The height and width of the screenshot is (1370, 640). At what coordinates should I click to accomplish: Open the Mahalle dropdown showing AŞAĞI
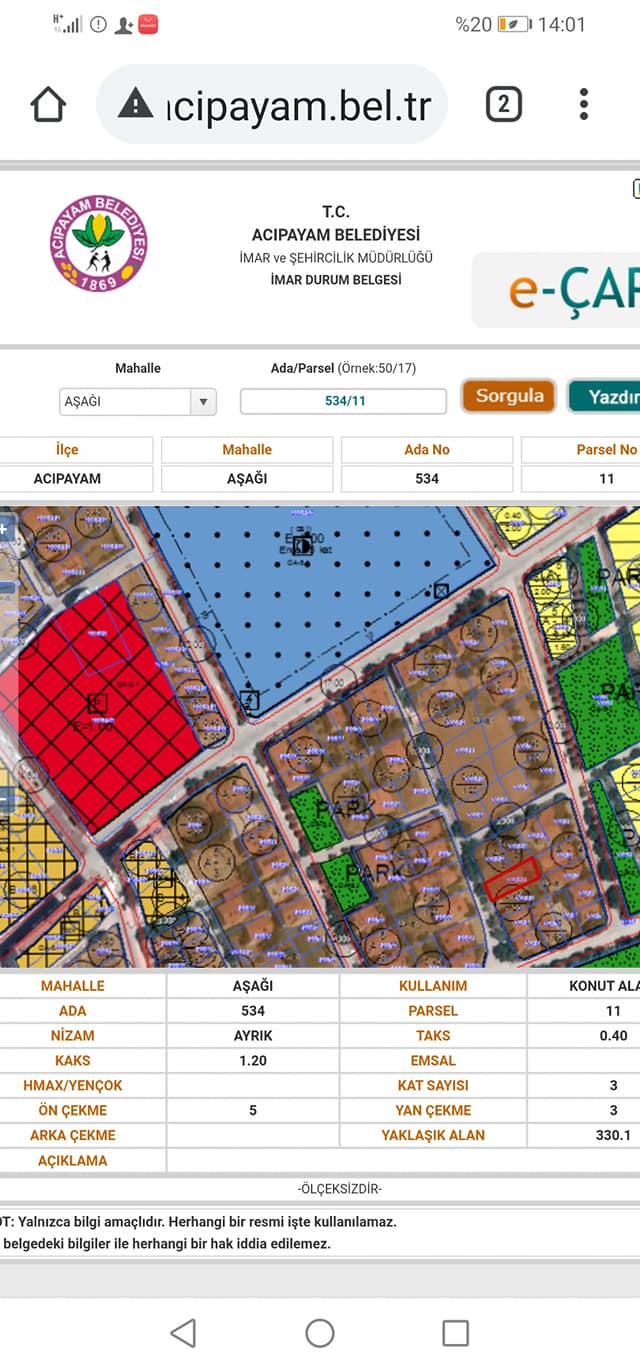pyautogui.click(x=138, y=402)
